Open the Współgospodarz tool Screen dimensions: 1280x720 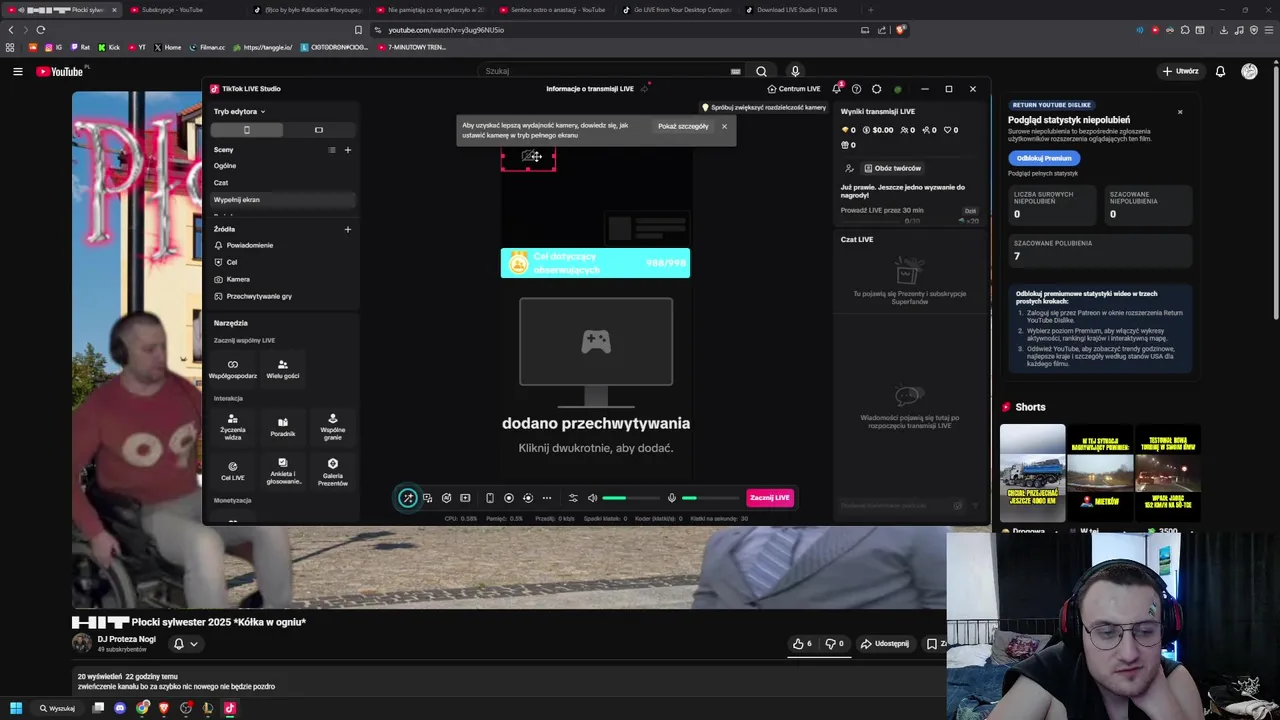click(x=233, y=369)
